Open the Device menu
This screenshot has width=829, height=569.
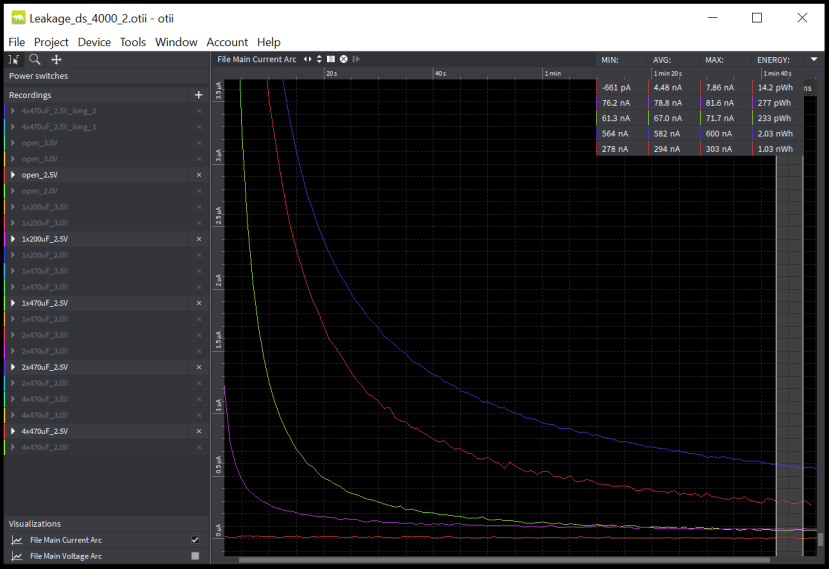[94, 42]
